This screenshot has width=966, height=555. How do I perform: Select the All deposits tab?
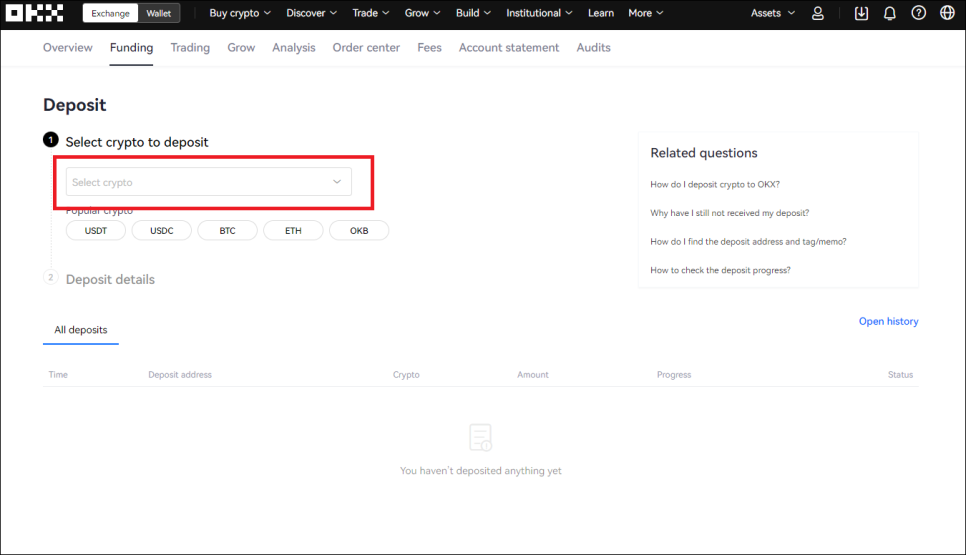click(x=81, y=330)
